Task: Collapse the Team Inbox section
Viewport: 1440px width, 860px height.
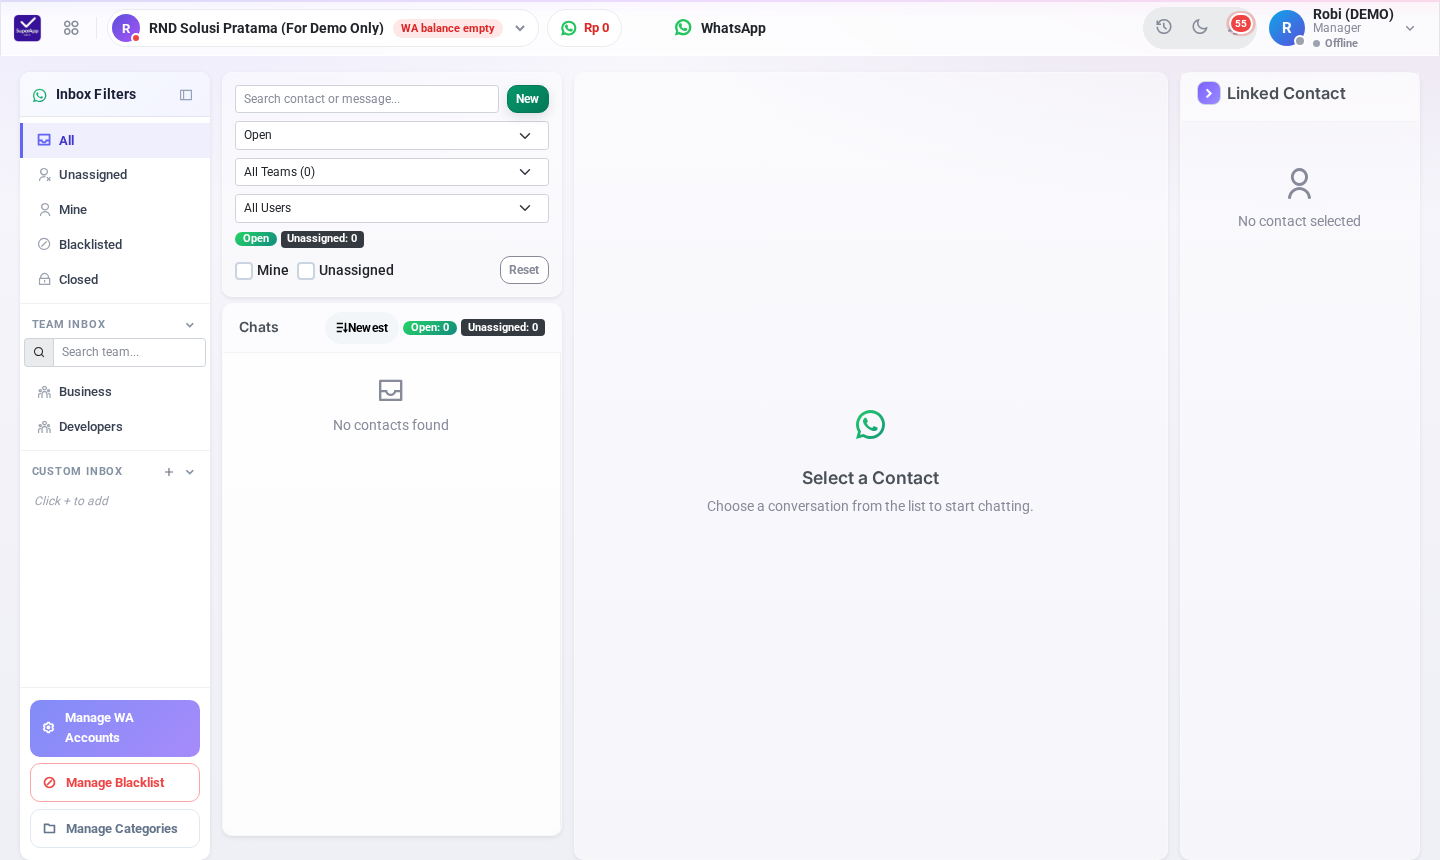Action: coord(190,325)
